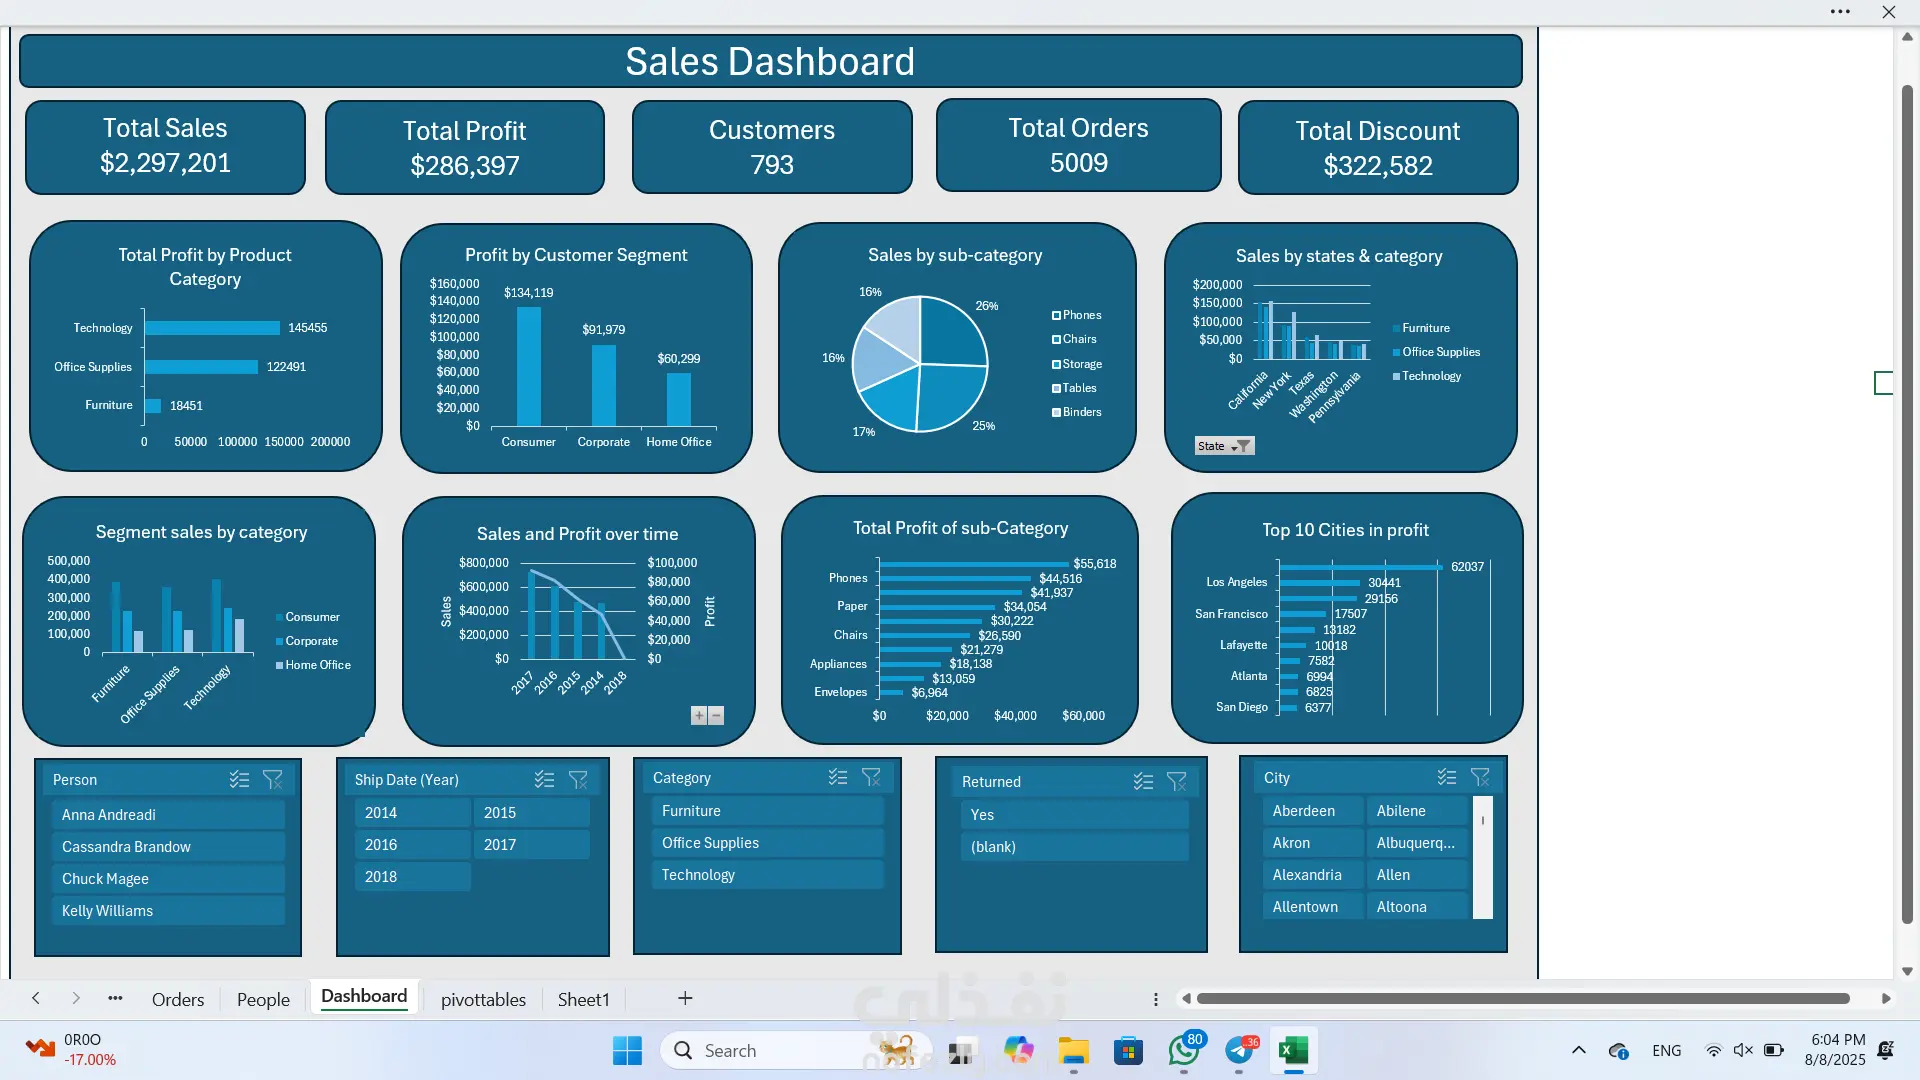Toggle multi-select in Category slicer
Image resolution: width=1920 pixels, height=1080 pixels.
pyautogui.click(x=838, y=778)
